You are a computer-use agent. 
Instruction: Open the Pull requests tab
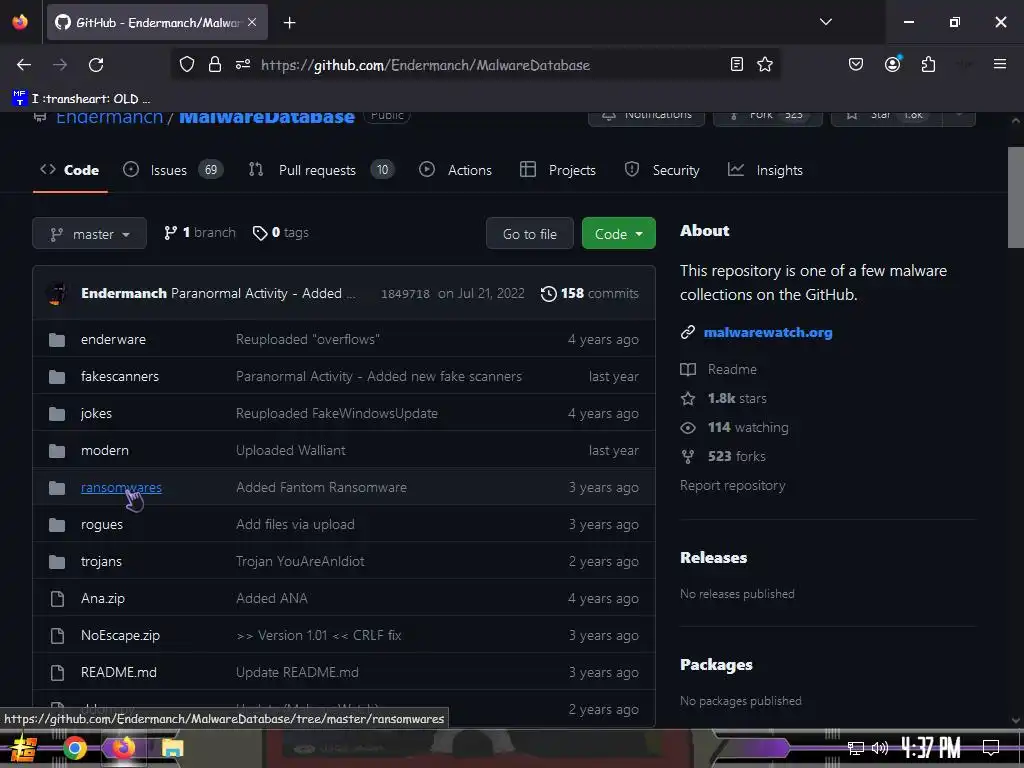pyautogui.click(x=321, y=170)
